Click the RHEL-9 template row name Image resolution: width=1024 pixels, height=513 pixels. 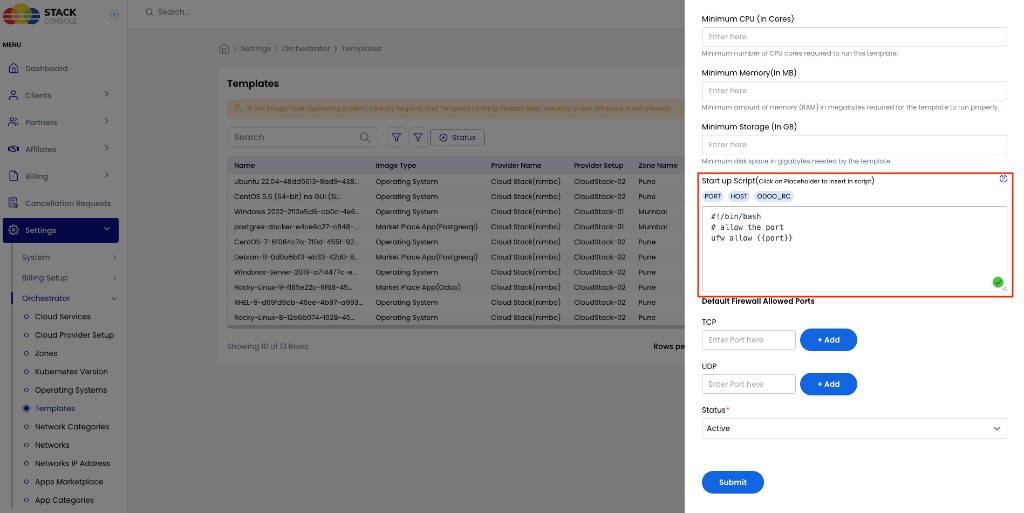pos(298,302)
